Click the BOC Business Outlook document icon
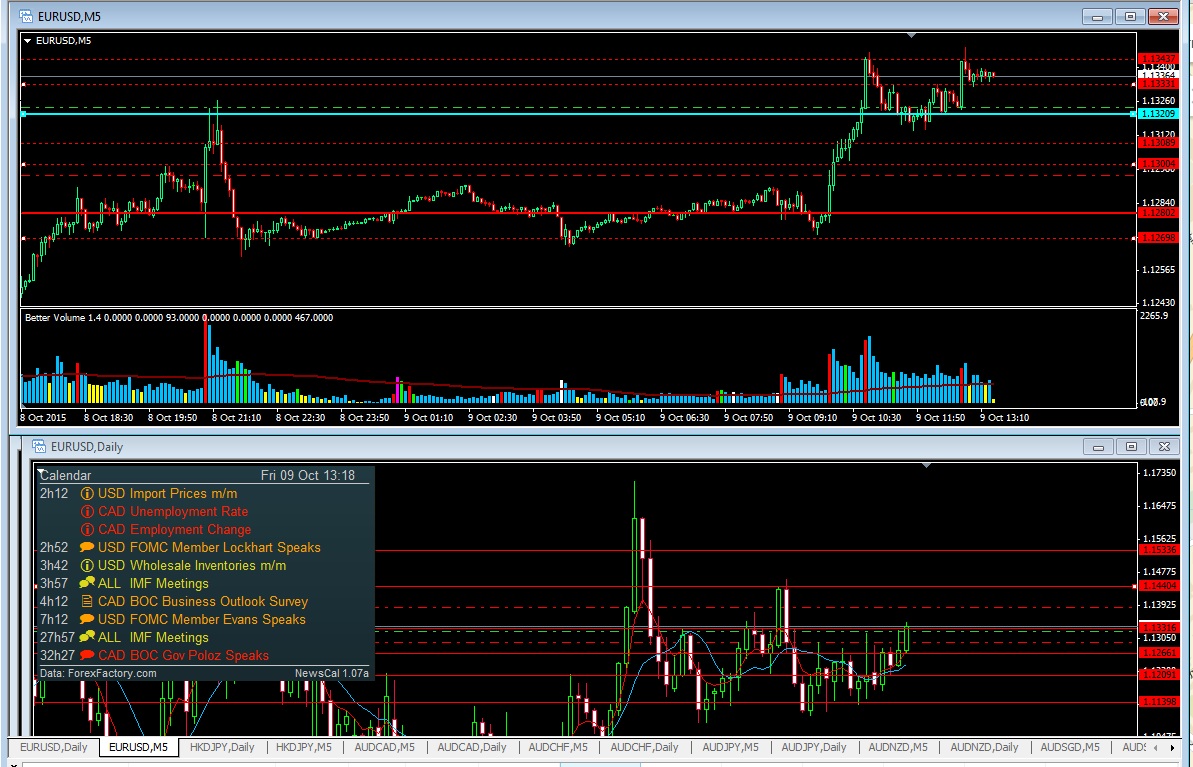Image resolution: width=1193 pixels, height=767 pixels. point(87,601)
